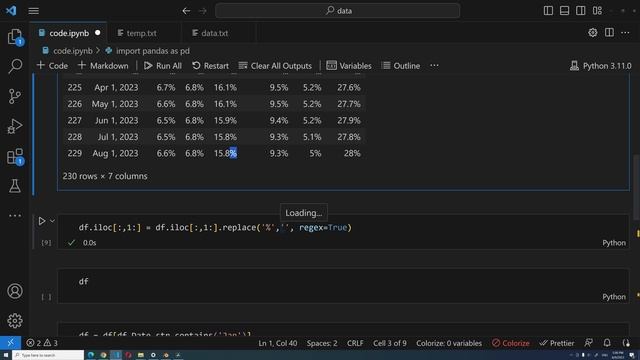Open remote window indicator in status bar

point(11,343)
